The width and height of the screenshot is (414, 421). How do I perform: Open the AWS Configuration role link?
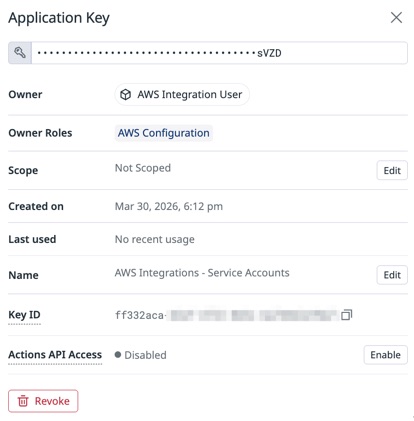click(x=164, y=133)
